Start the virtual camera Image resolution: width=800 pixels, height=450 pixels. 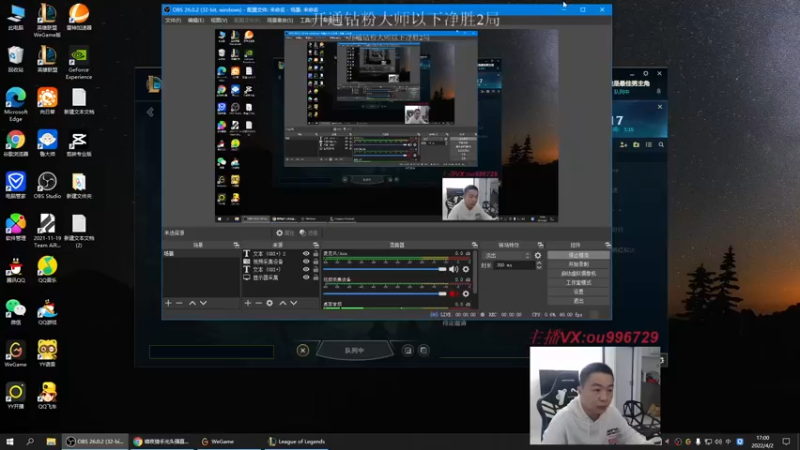click(x=578, y=273)
